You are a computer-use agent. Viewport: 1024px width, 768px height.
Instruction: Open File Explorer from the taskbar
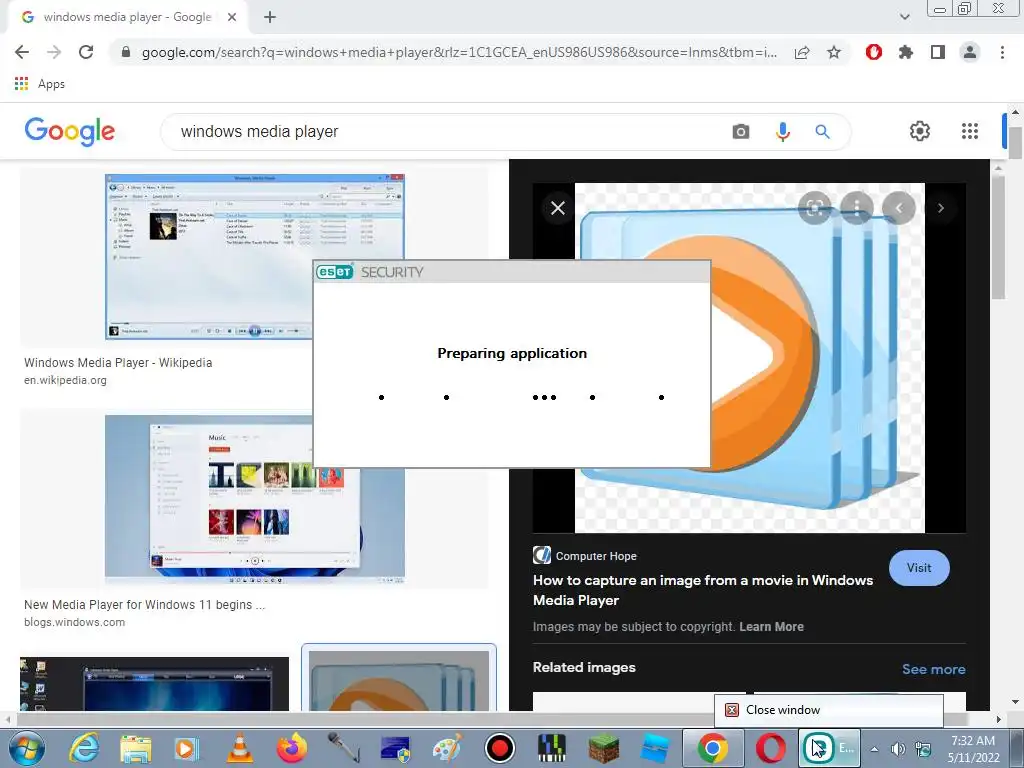click(135, 748)
